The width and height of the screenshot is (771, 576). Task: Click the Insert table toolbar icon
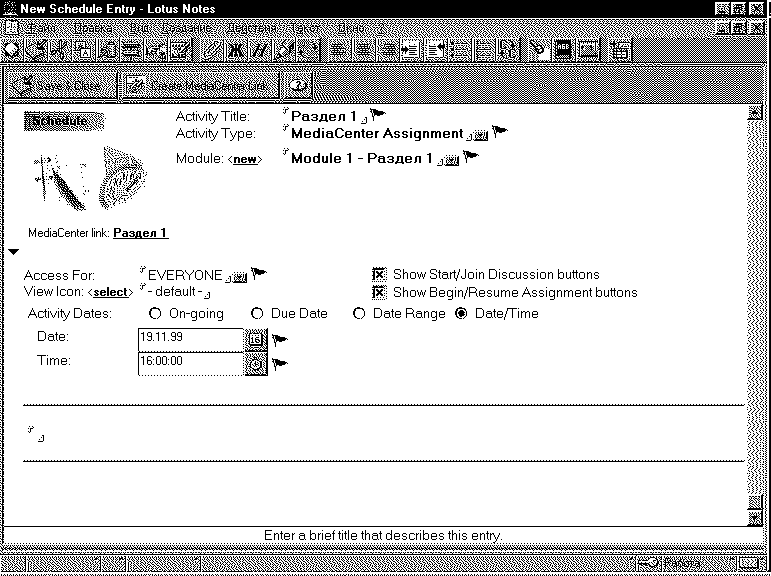click(621, 51)
